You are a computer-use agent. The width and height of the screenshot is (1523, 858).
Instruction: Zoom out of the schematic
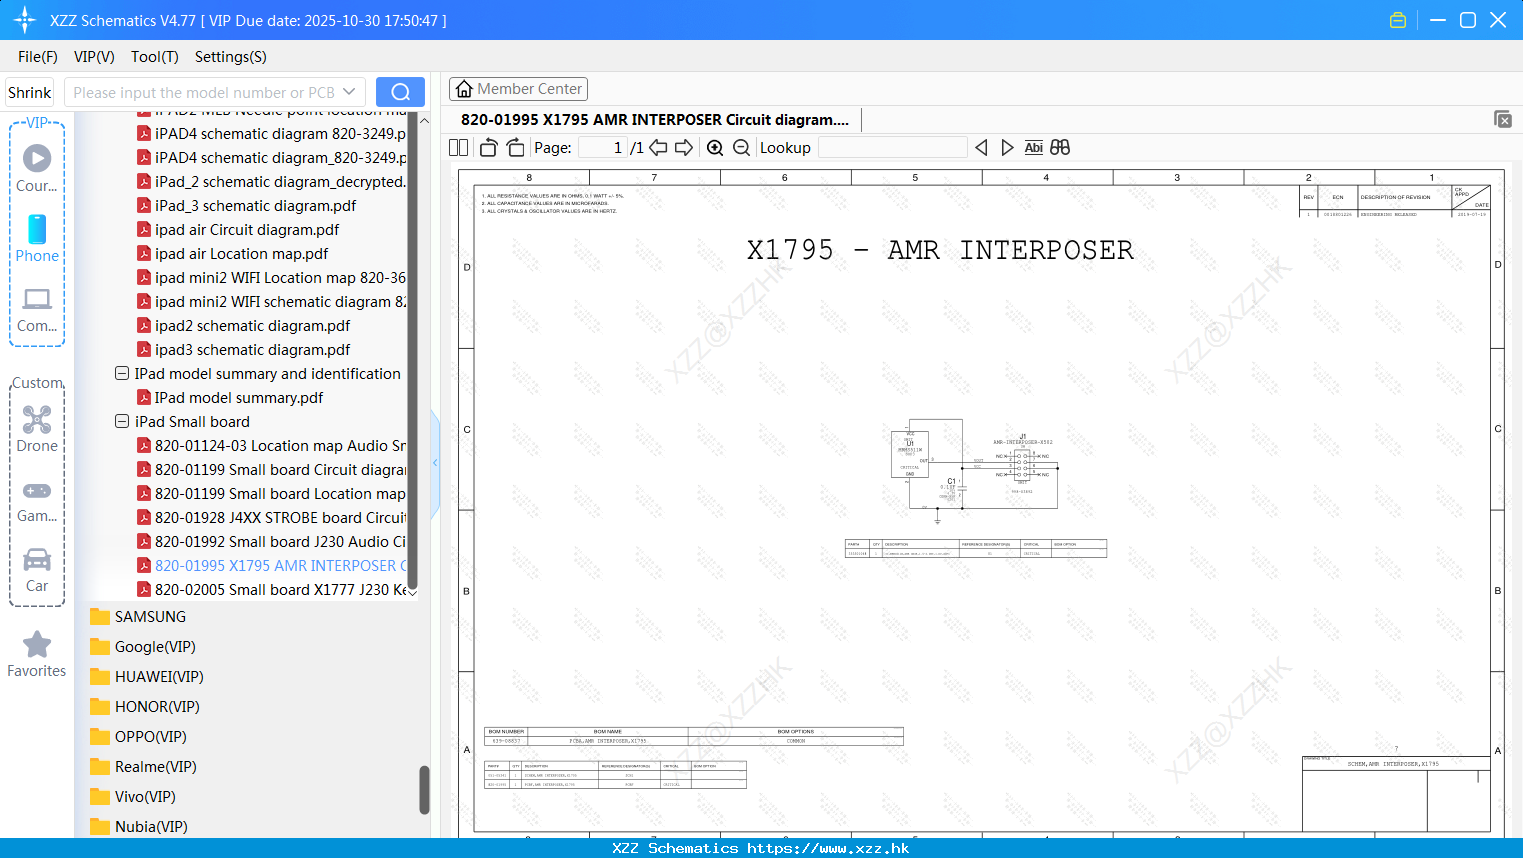coord(741,147)
